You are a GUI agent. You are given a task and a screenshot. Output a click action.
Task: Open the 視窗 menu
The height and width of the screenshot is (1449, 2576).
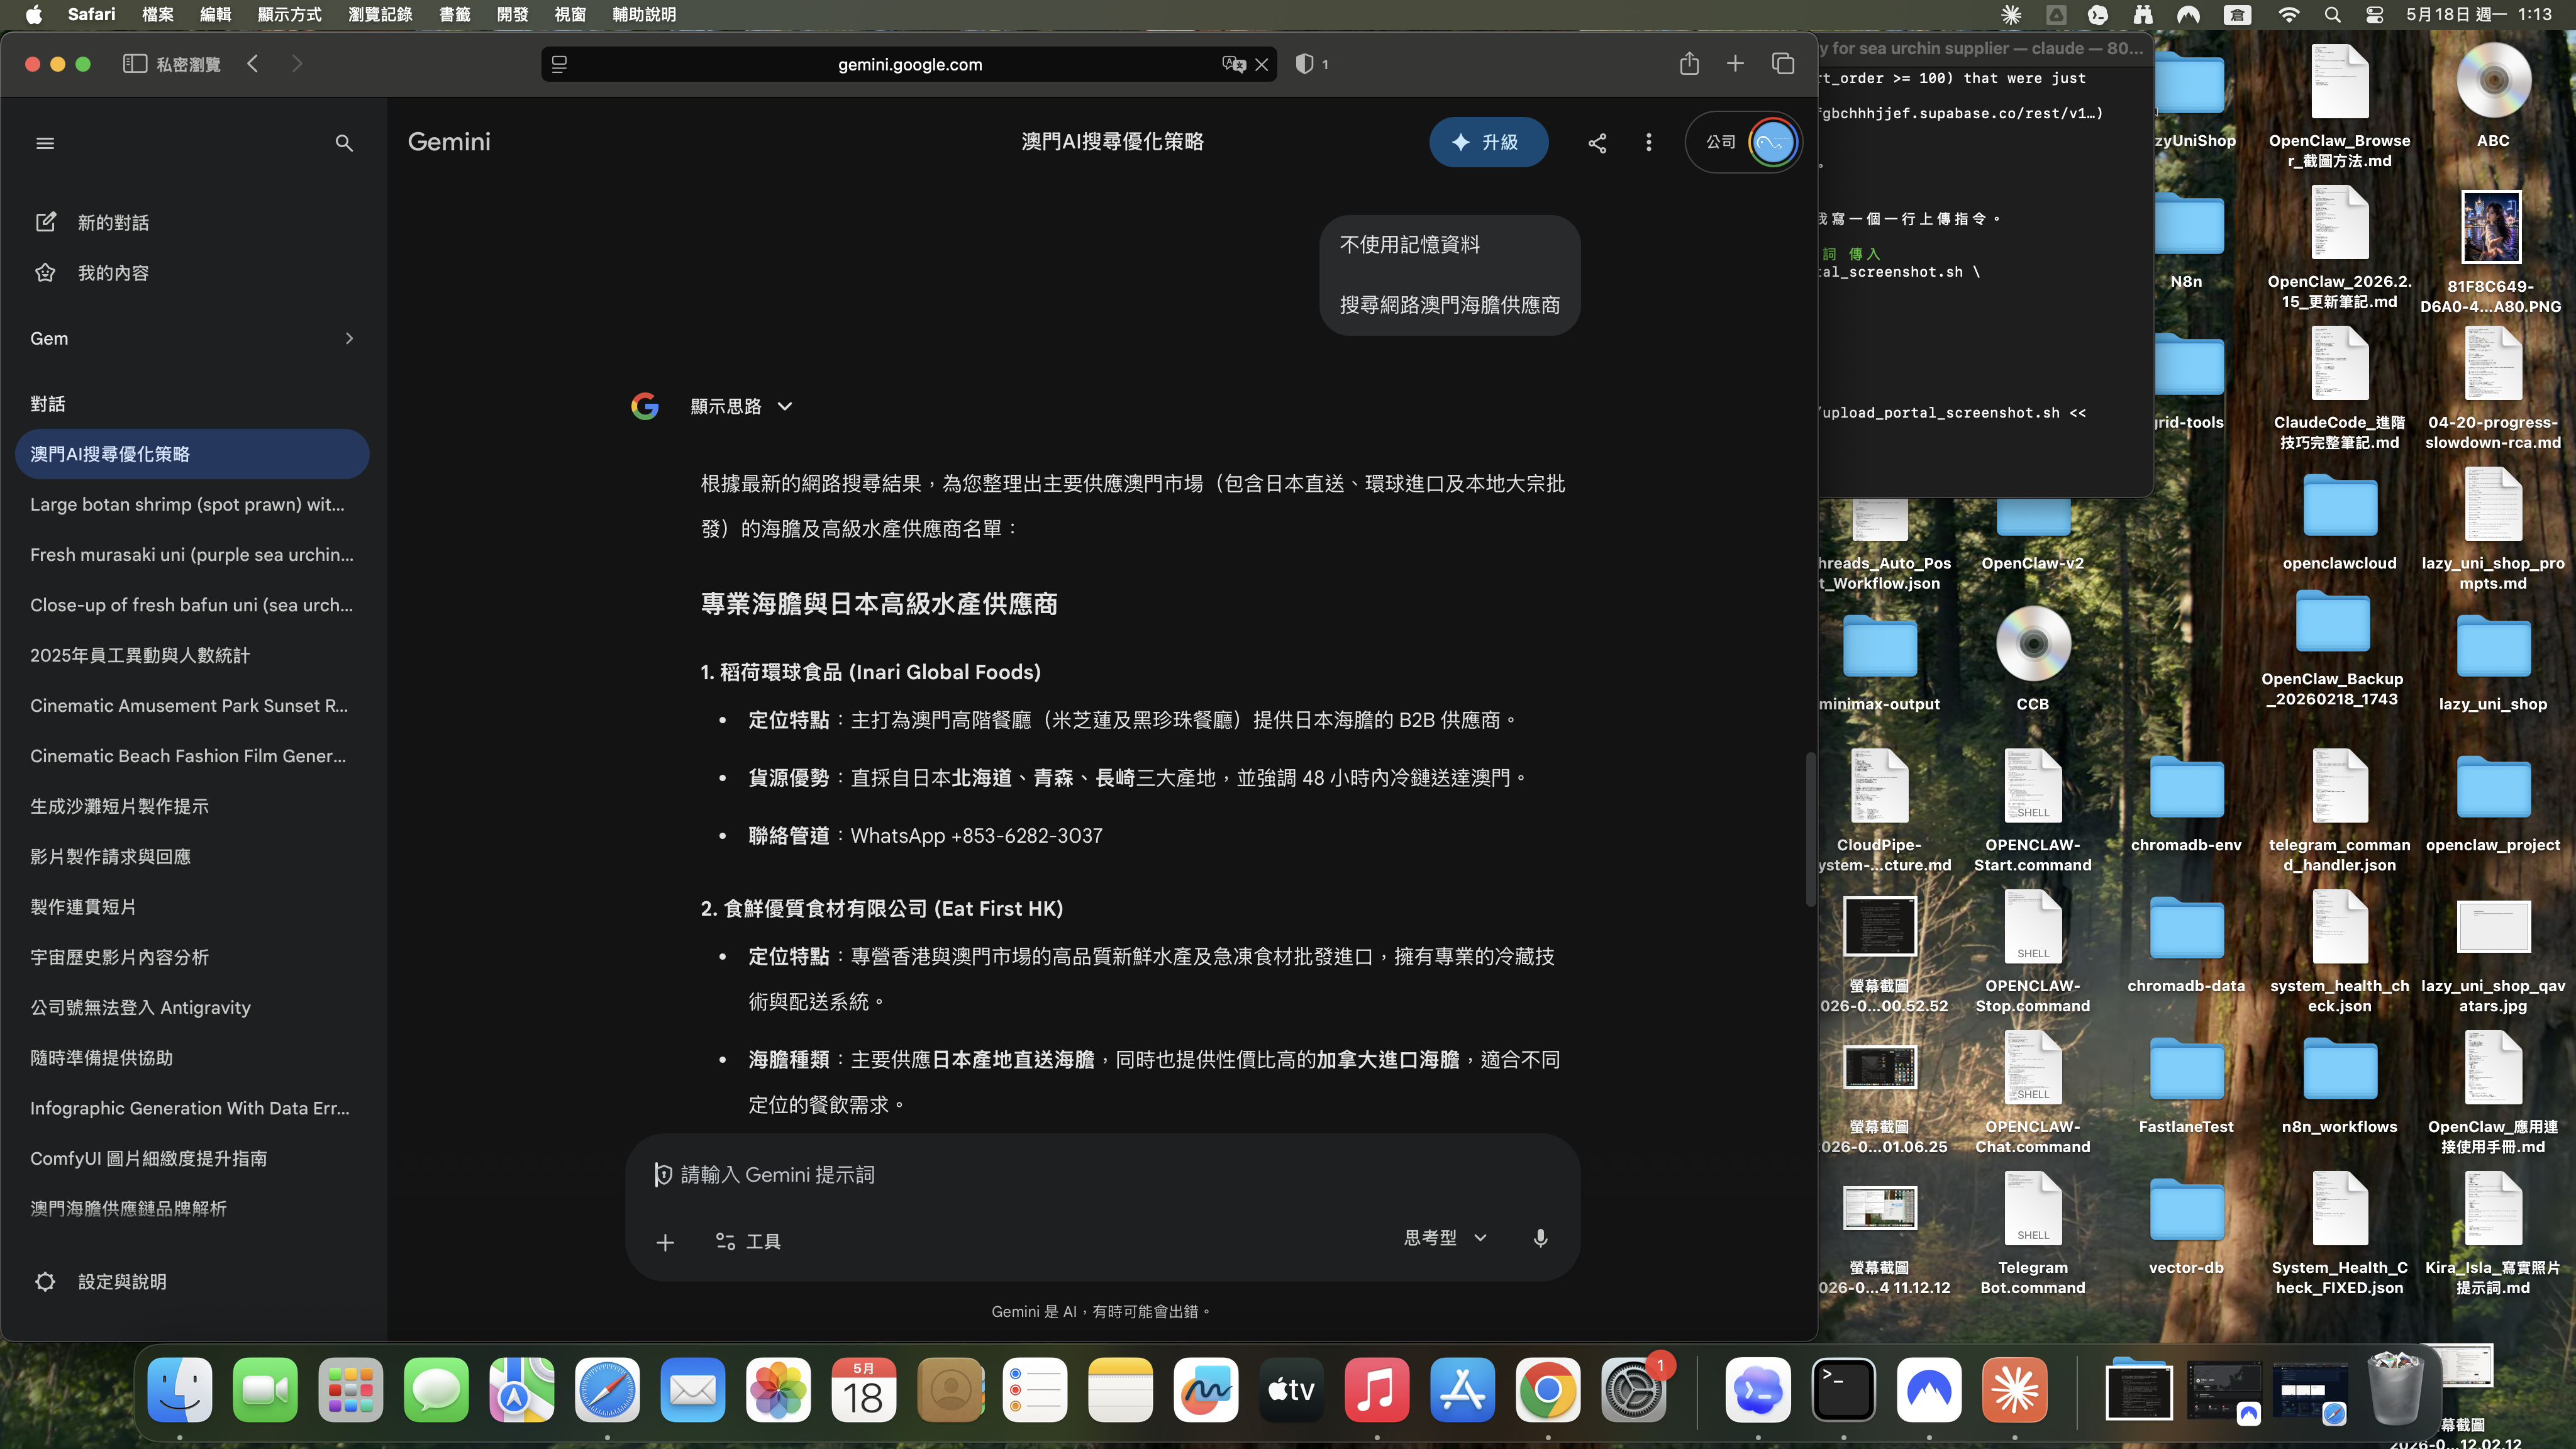[570, 14]
